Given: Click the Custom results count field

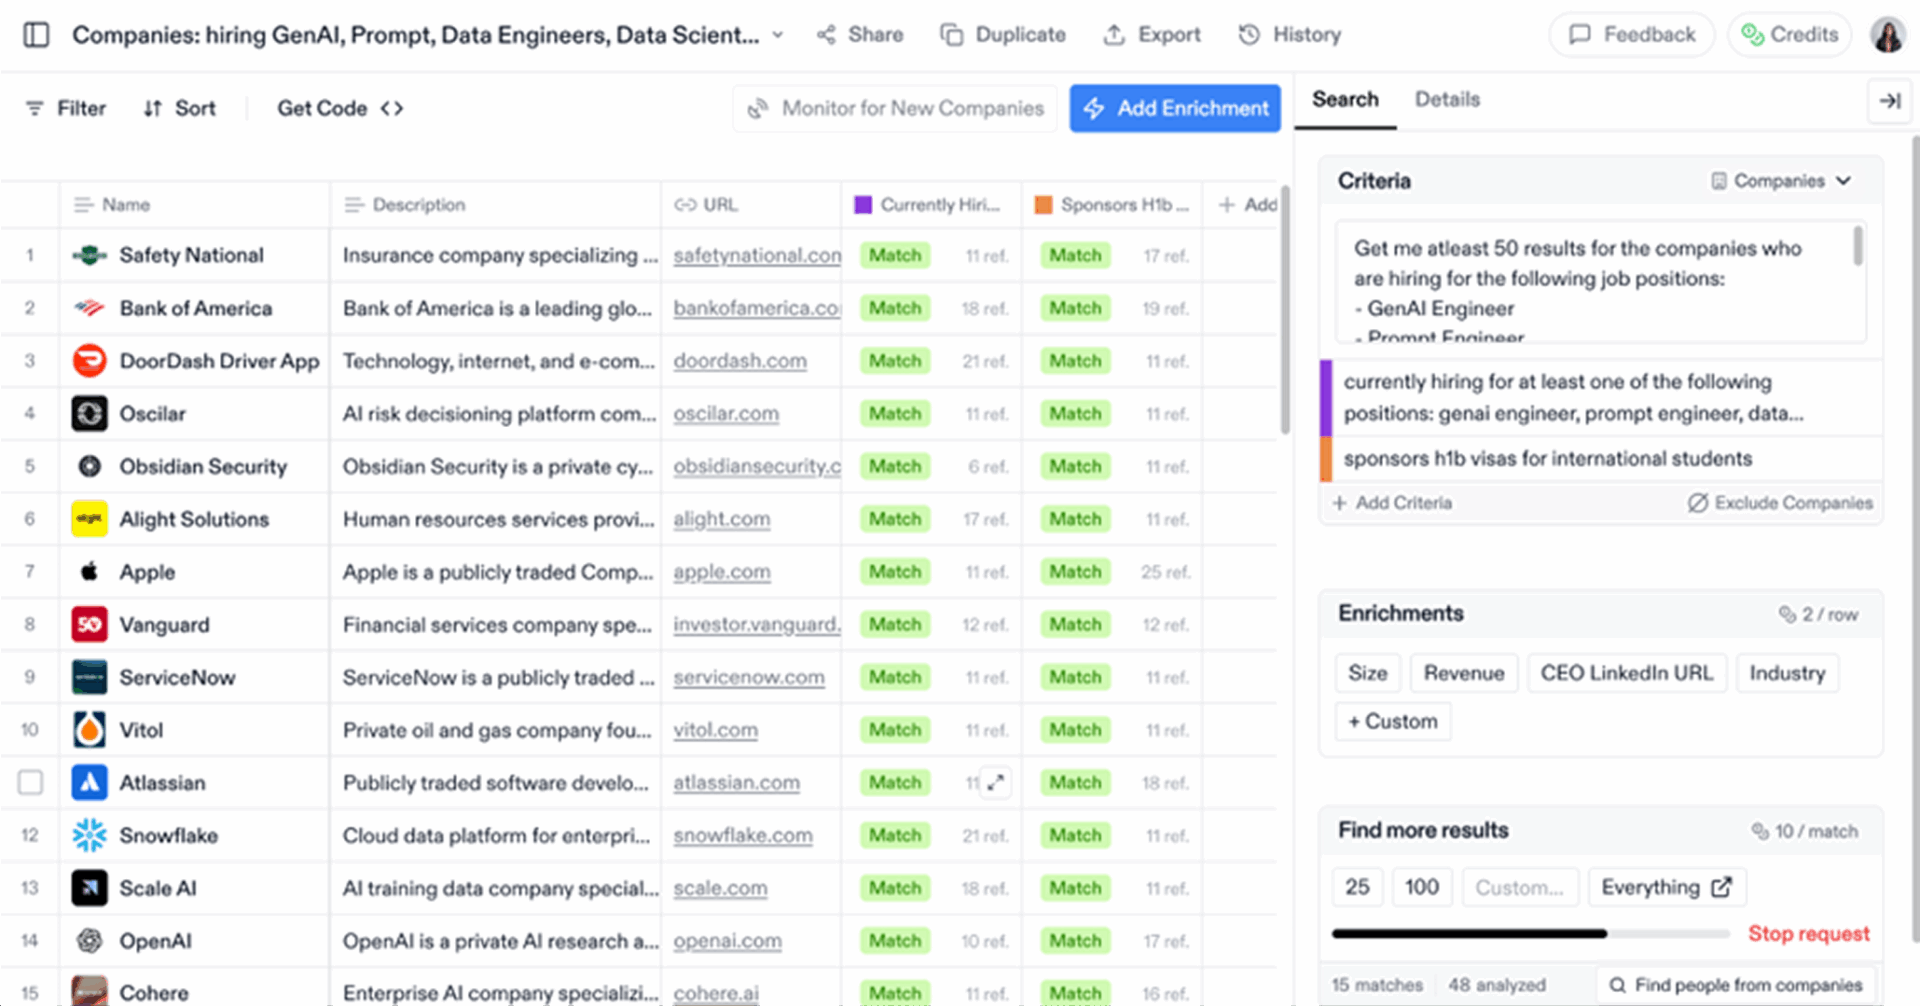Looking at the screenshot, I should [x=1520, y=887].
